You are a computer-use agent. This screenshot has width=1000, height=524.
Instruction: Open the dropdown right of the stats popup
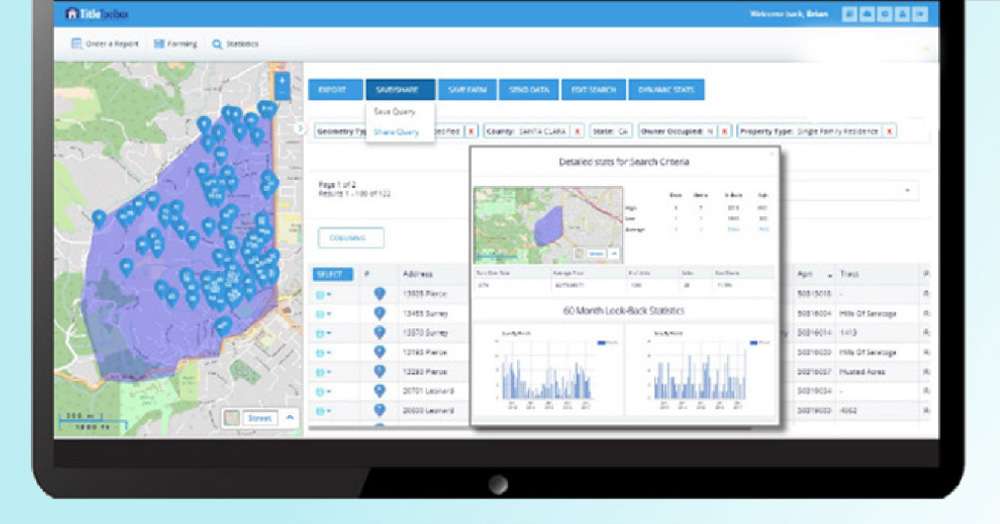click(908, 191)
